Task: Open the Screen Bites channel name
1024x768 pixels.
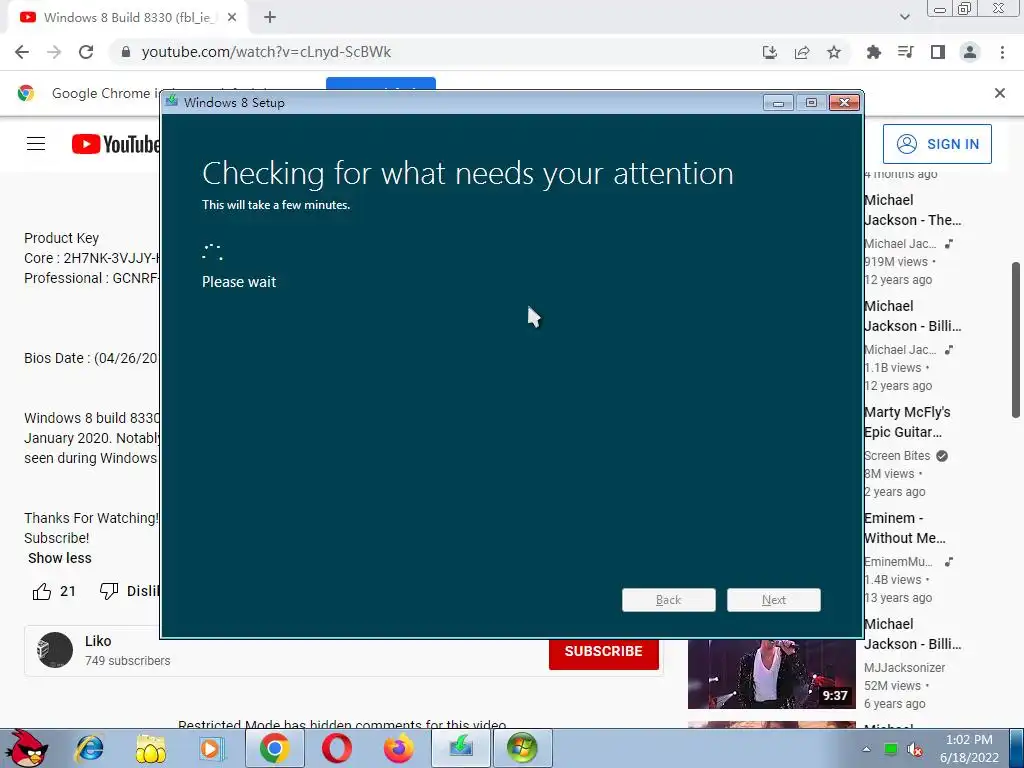Action: tap(897, 456)
